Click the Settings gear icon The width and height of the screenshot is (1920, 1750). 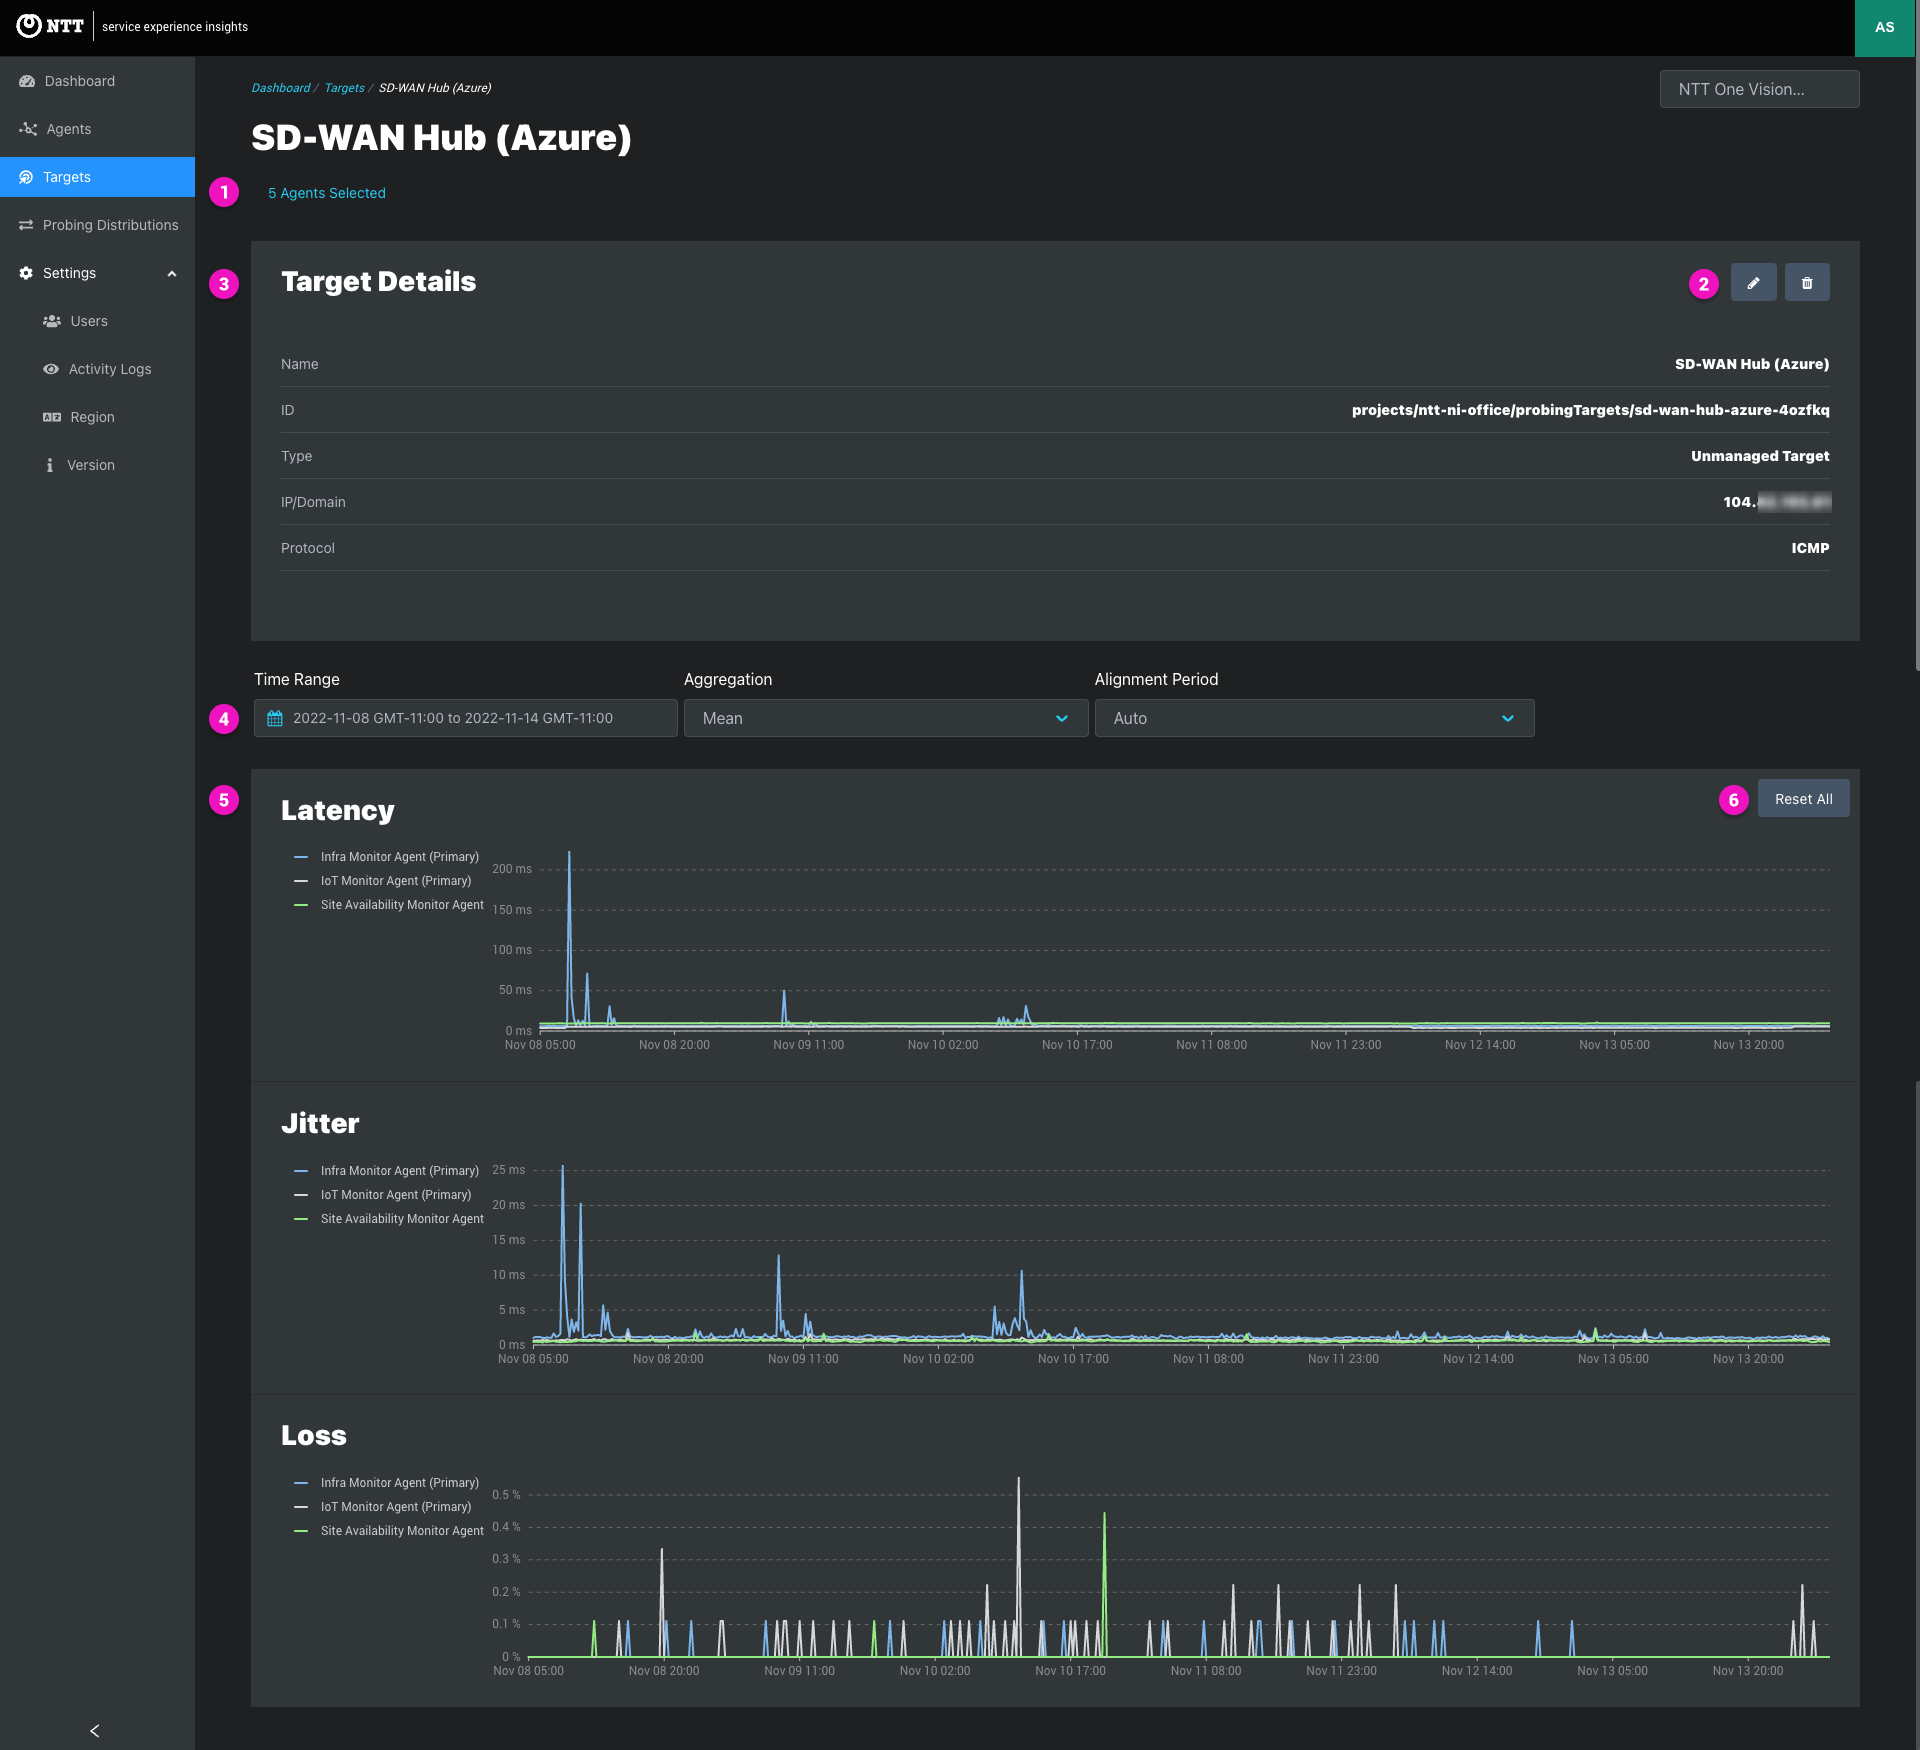26,273
